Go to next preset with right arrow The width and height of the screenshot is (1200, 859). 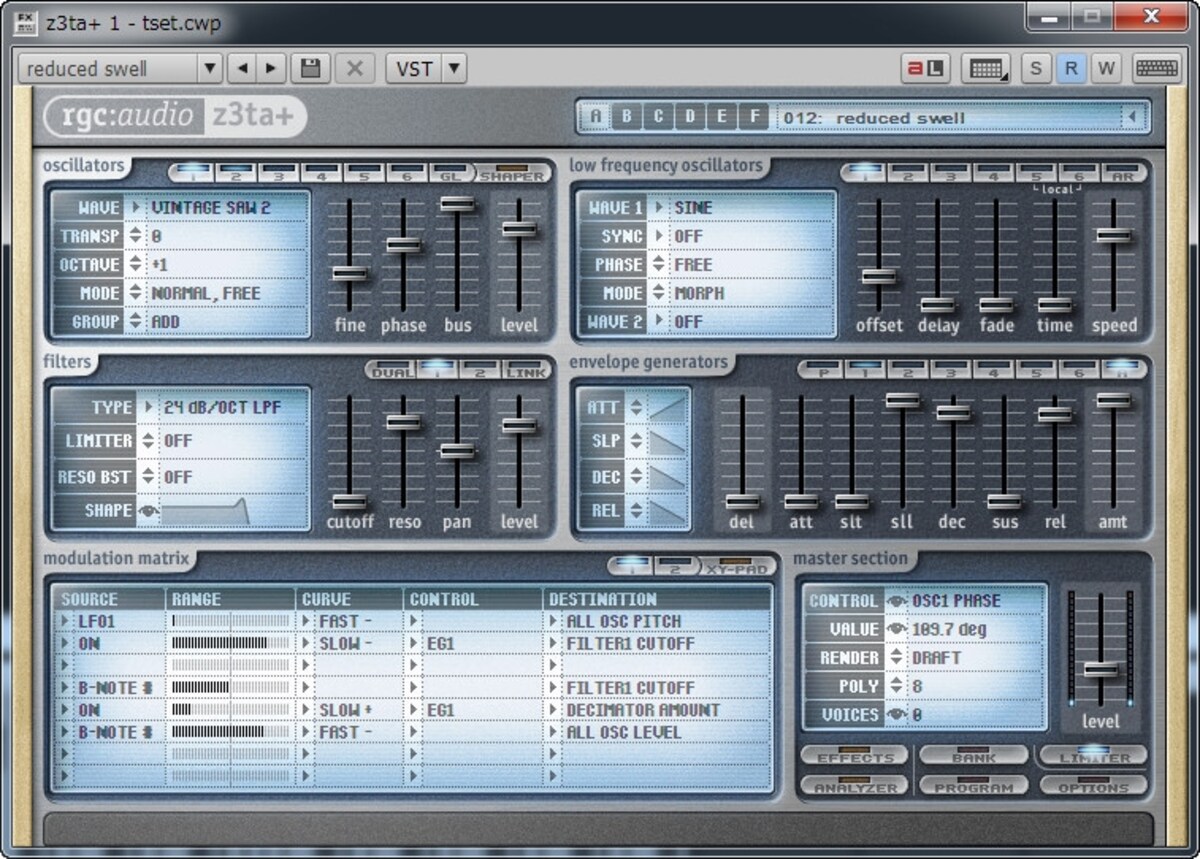coord(270,69)
